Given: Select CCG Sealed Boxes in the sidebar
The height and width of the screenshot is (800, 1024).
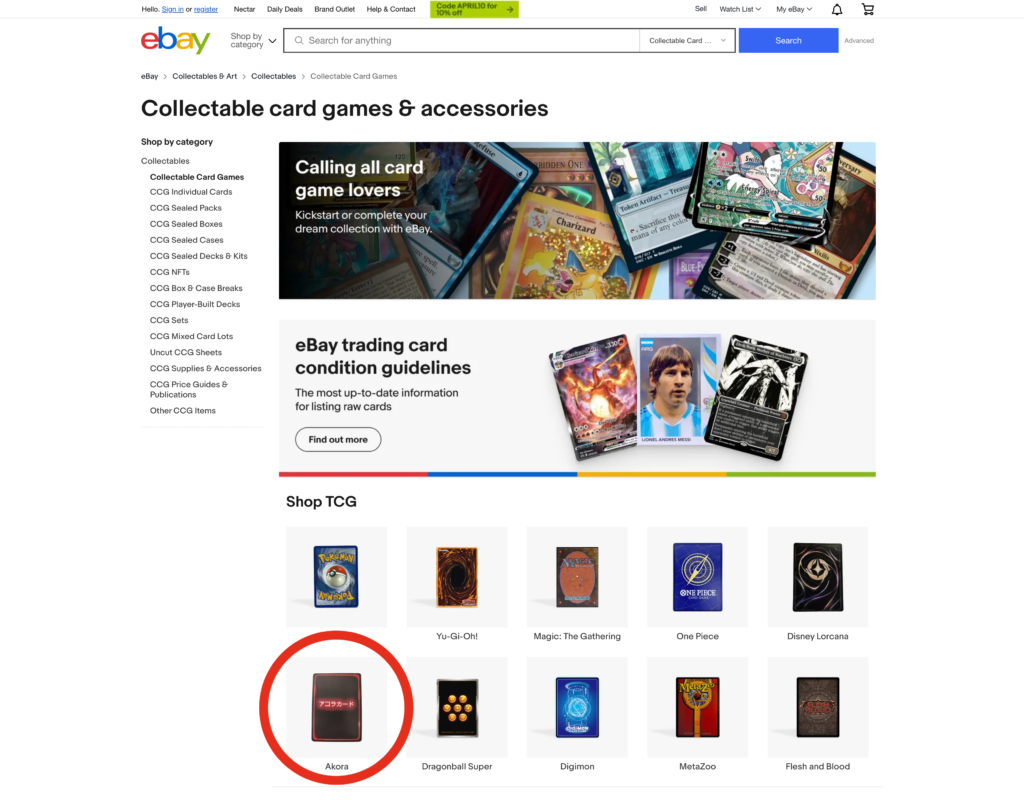Looking at the screenshot, I should pos(186,224).
